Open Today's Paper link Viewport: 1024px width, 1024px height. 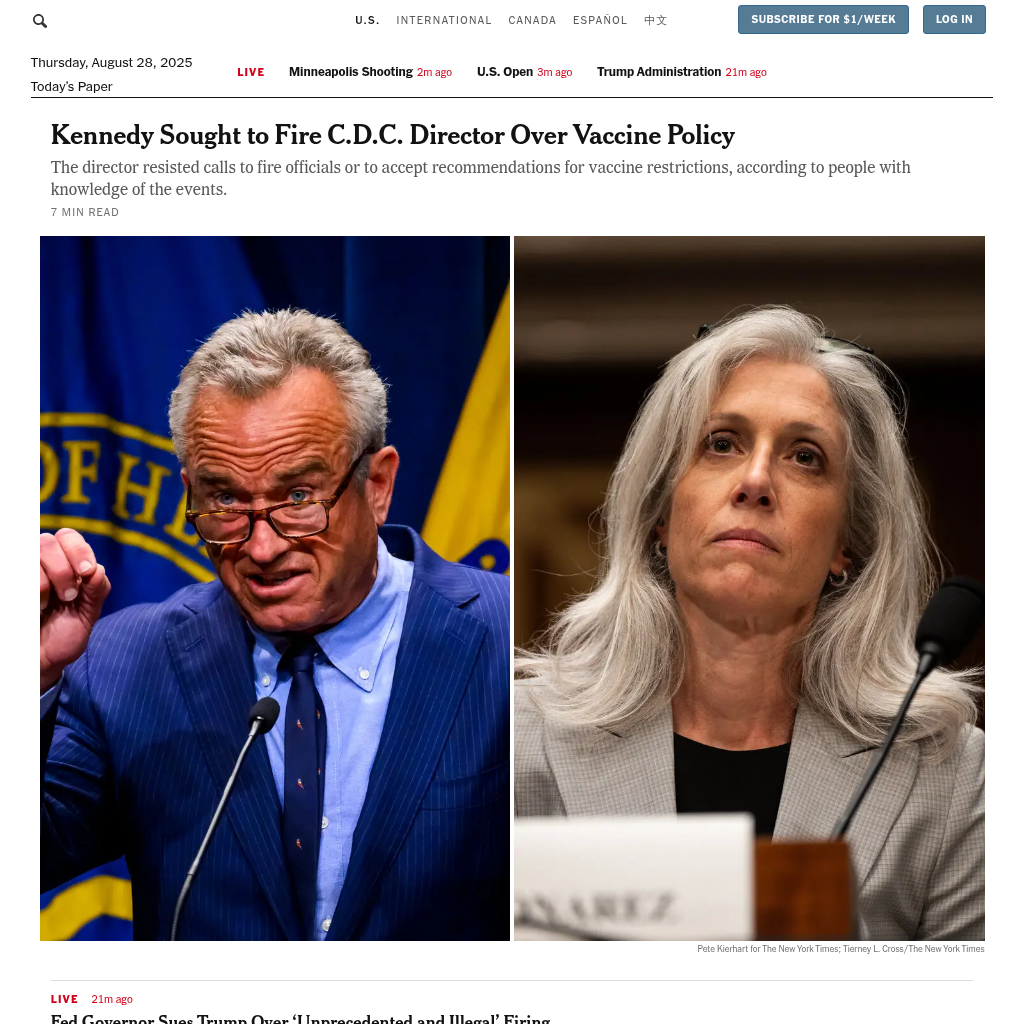click(71, 87)
